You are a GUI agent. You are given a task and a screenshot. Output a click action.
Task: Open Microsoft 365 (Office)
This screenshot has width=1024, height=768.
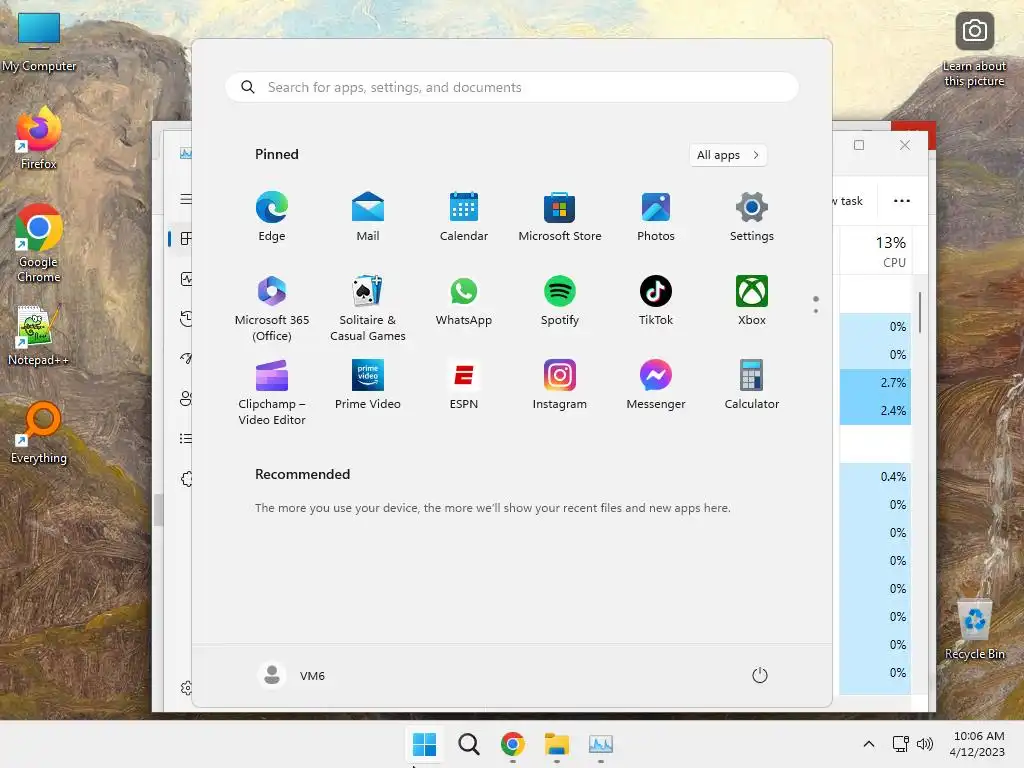pyautogui.click(x=272, y=308)
